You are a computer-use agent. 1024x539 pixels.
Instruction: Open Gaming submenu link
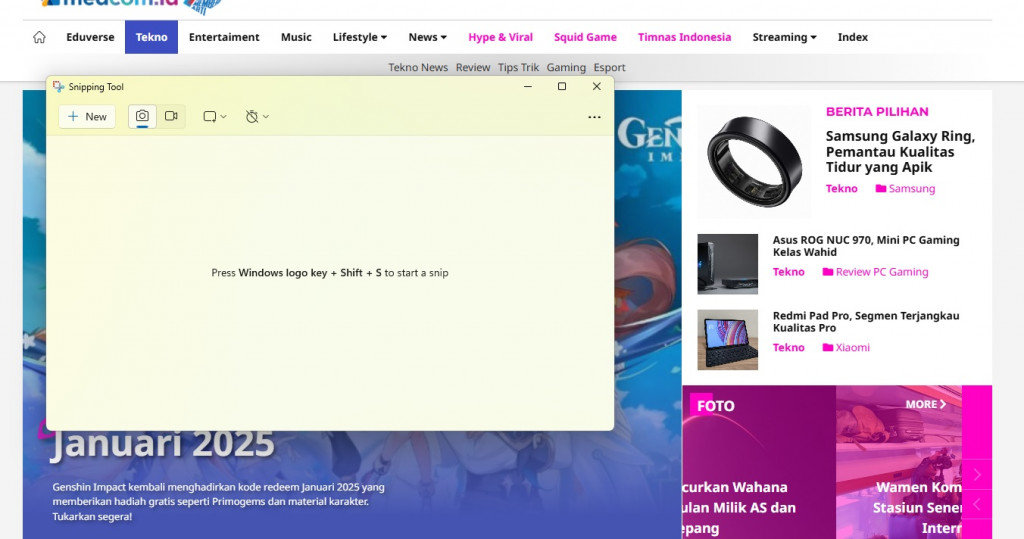[x=566, y=67]
